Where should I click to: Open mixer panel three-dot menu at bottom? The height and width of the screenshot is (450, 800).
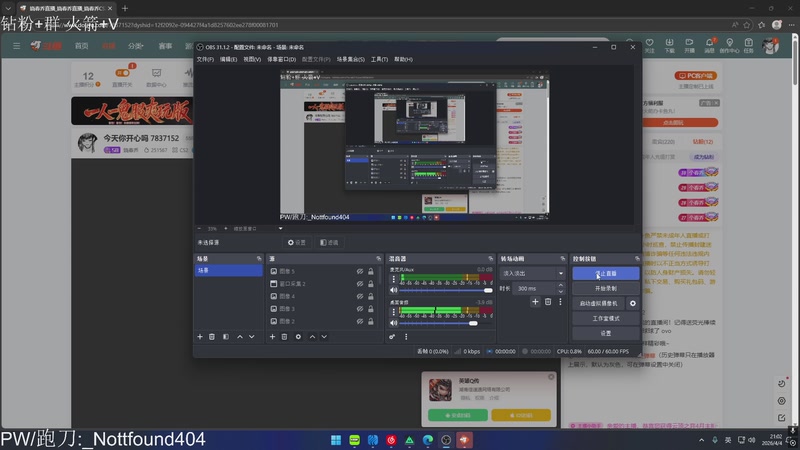406,337
